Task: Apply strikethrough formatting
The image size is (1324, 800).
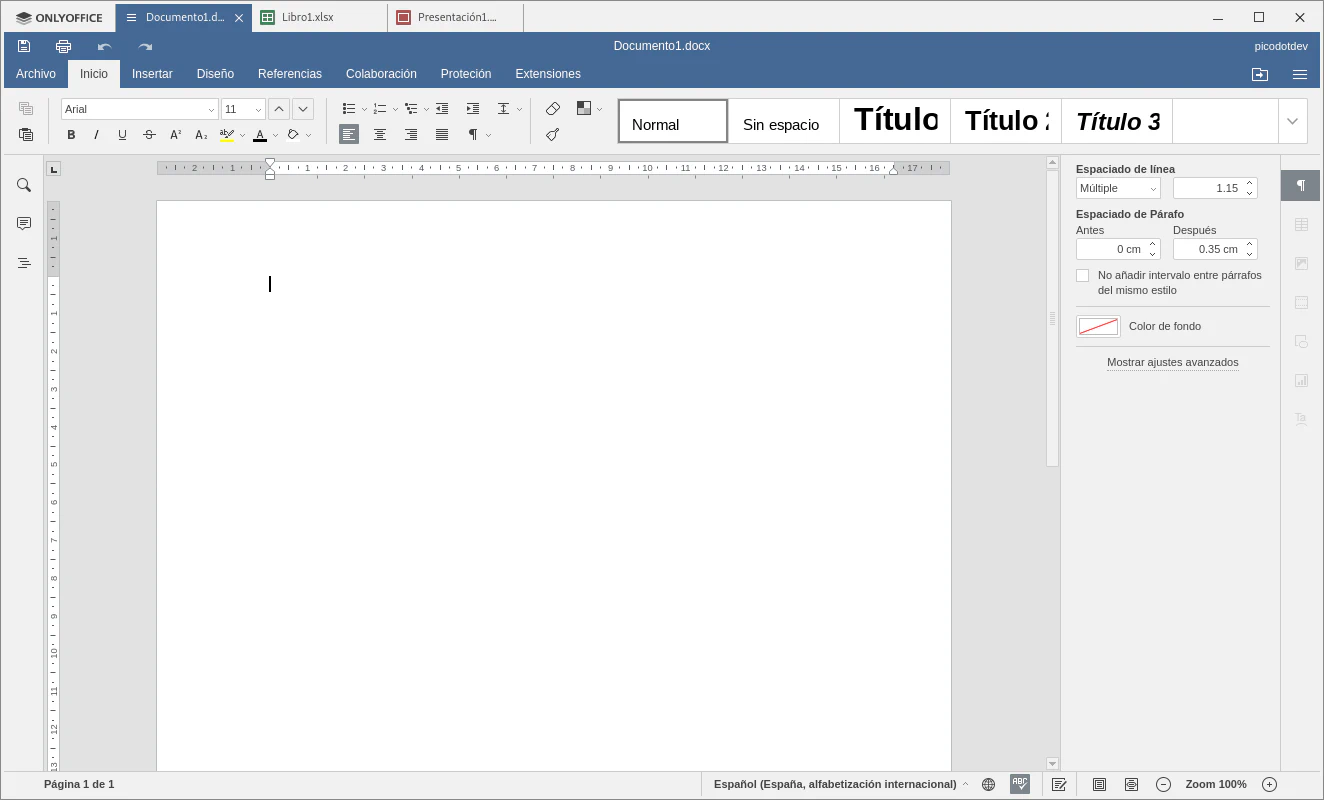Action: pyautogui.click(x=149, y=135)
